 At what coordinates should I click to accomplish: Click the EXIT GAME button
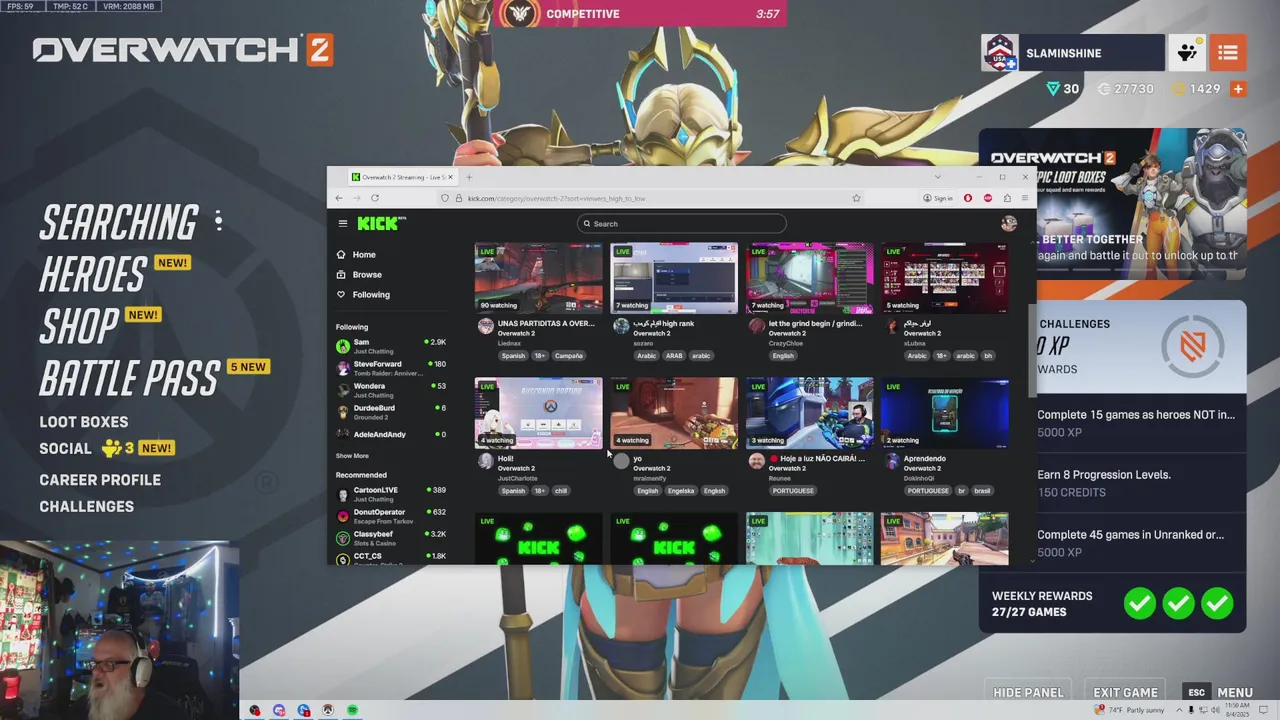click(1125, 692)
